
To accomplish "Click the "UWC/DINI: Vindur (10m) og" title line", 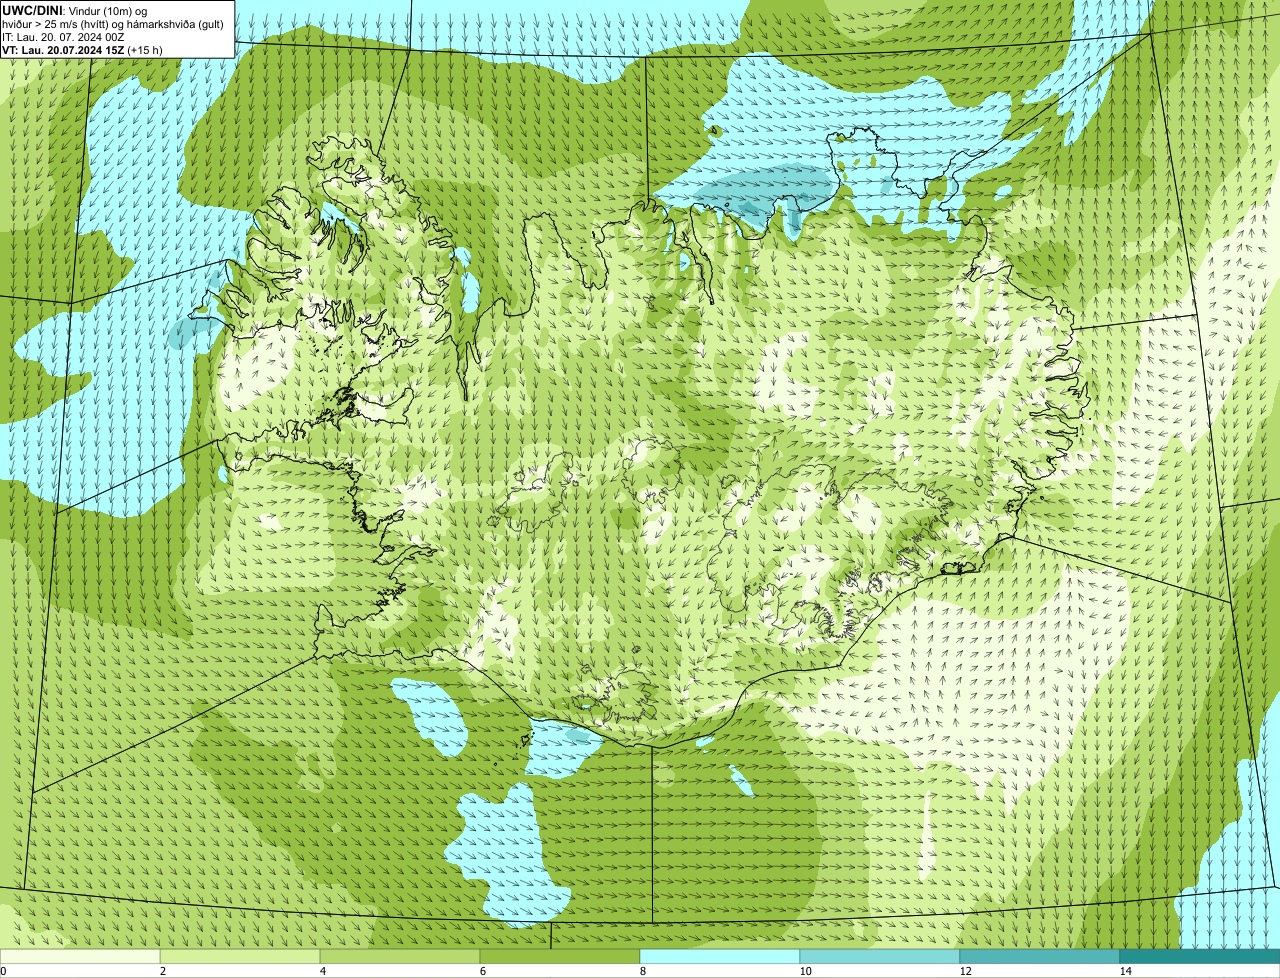I will coord(75,11).
